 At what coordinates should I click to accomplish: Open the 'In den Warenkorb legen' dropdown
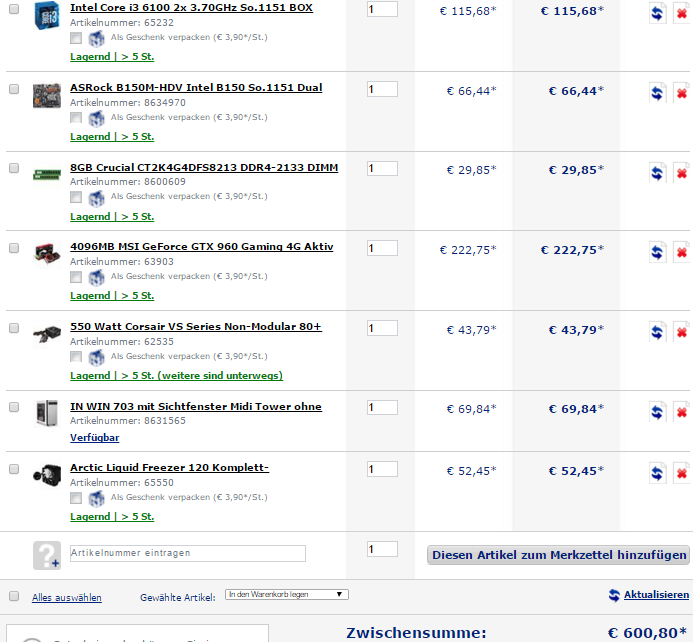pyautogui.click(x=287, y=595)
